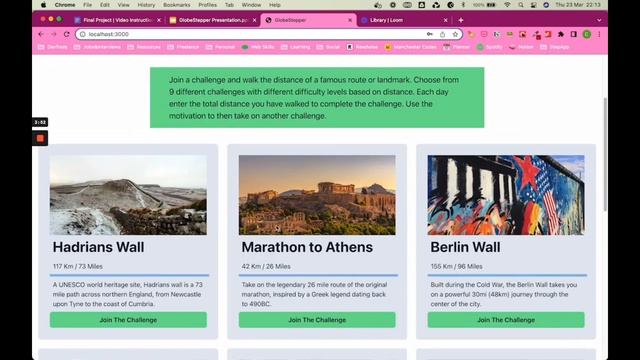640x360 pixels.
Task: Stop the Loom recording with red square
Action: pos(40,138)
